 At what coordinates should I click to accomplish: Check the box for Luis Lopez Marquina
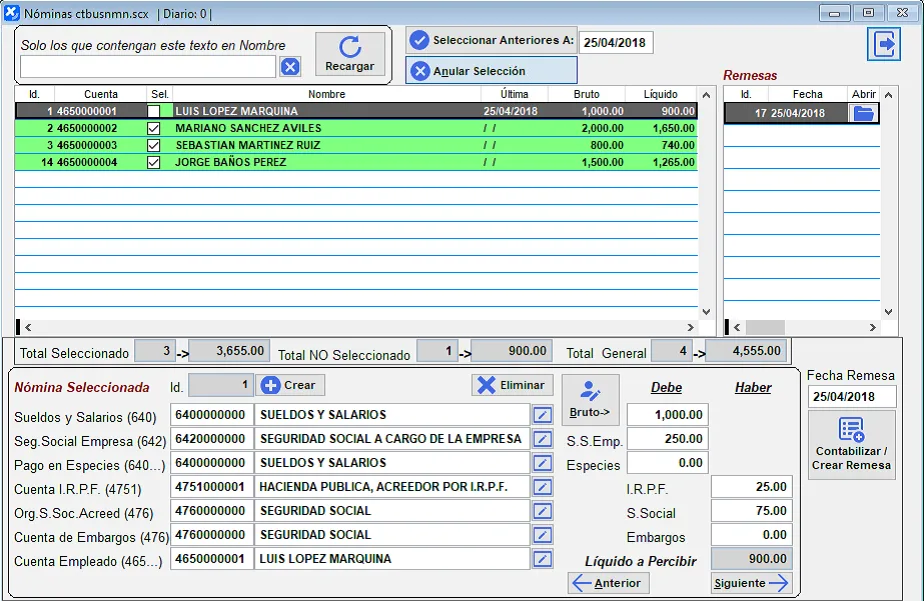(x=154, y=112)
